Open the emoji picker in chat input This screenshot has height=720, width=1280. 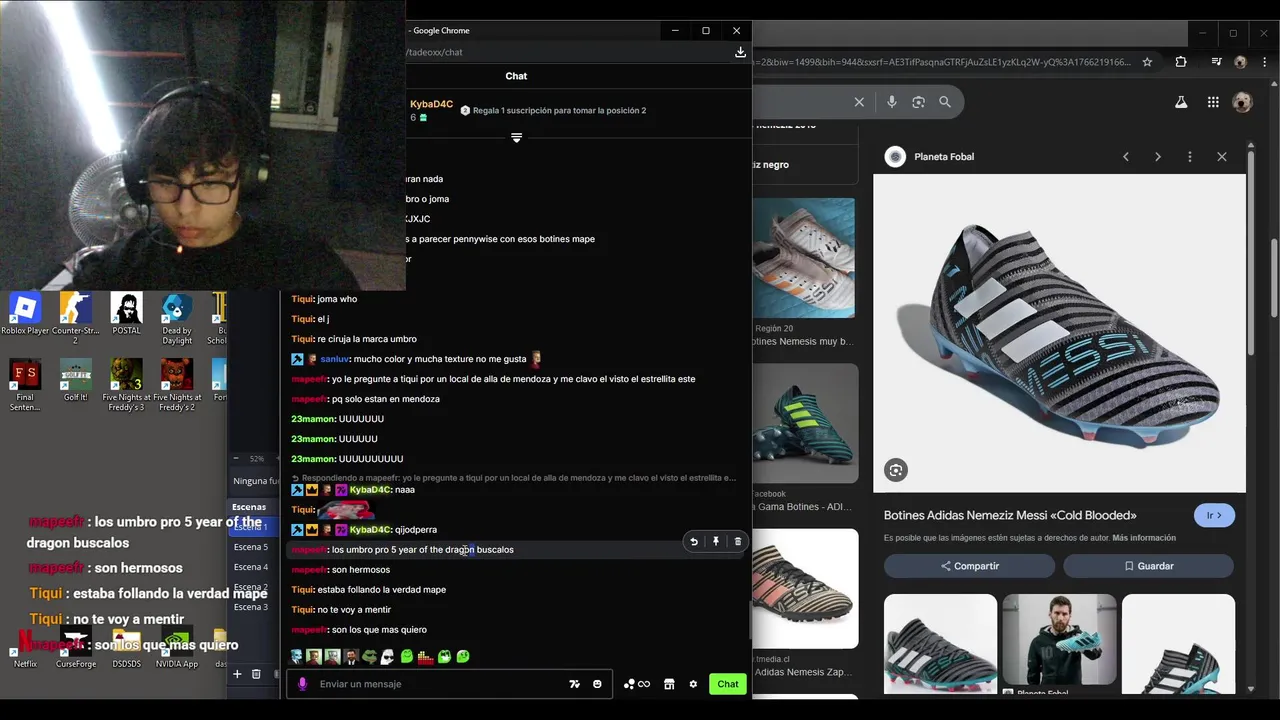(597, 684)
